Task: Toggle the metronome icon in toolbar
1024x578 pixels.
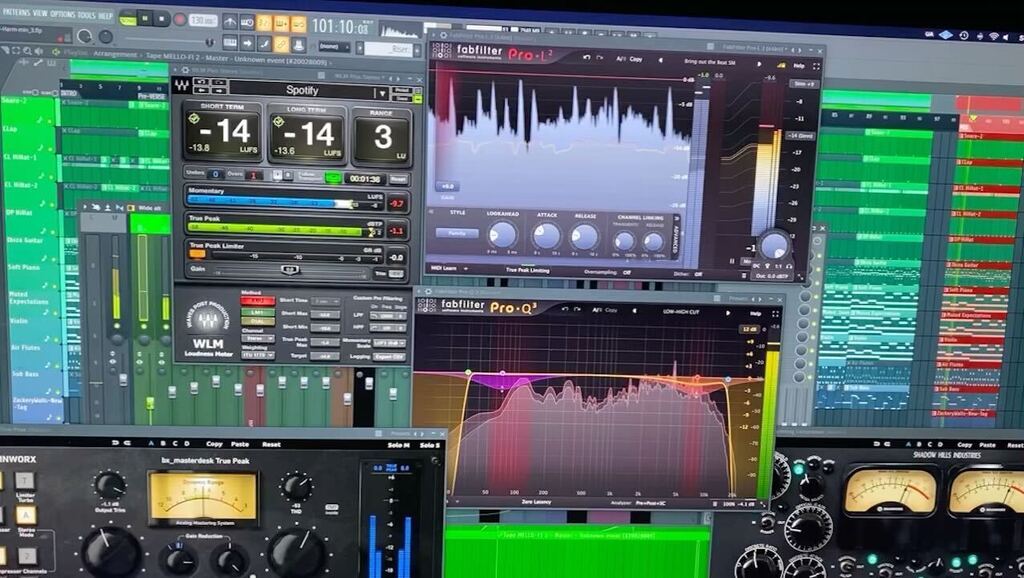Action: coord(230,22)
